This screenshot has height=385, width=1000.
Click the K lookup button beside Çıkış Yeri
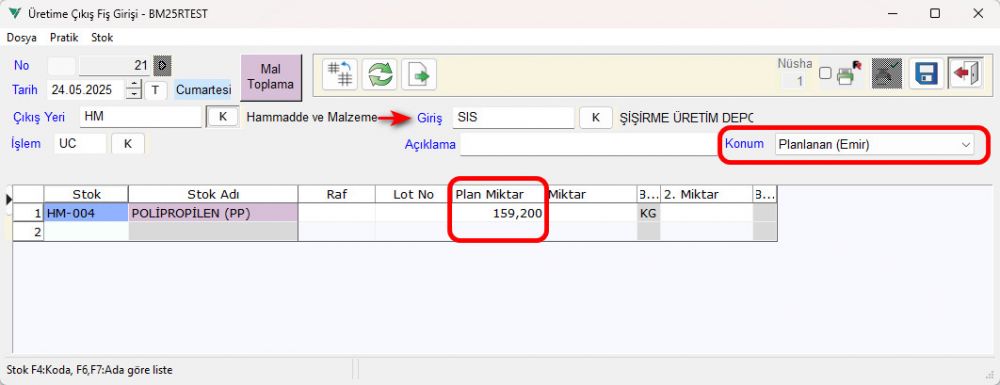click(x=223, y=117)
